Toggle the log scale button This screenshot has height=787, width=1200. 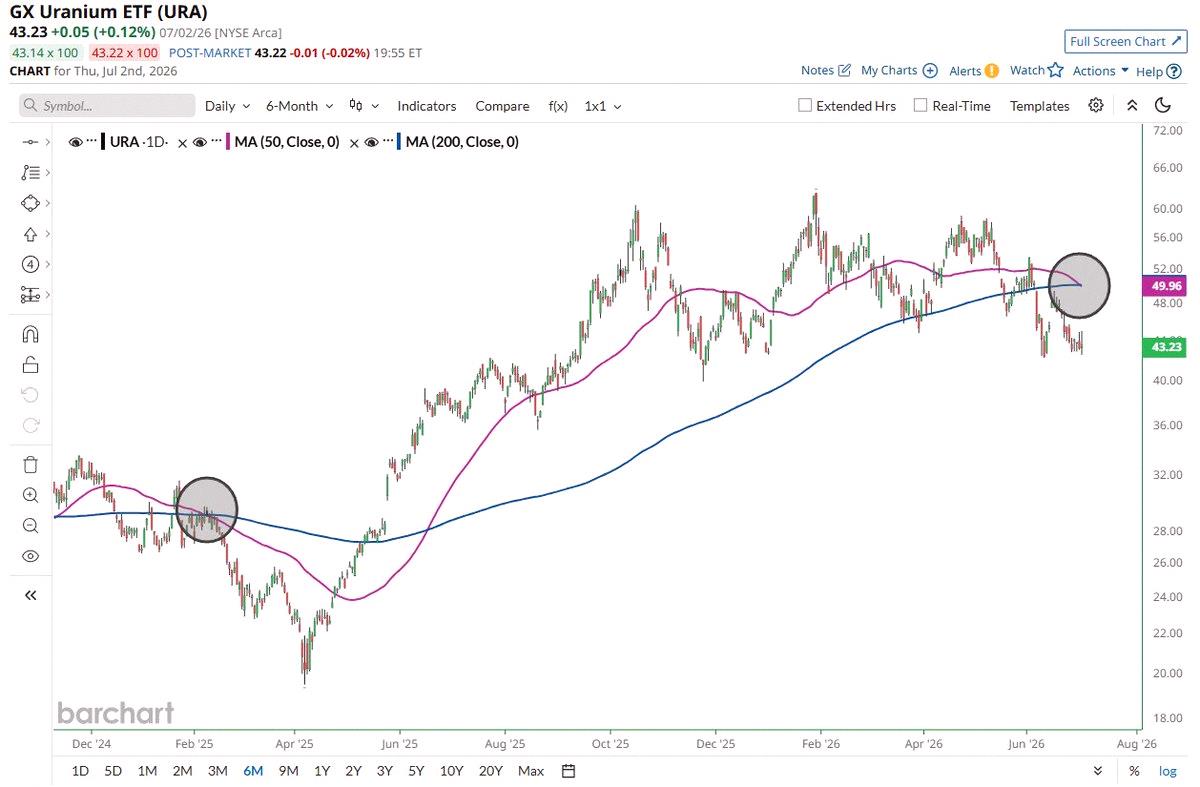(x=1167, y=771)
